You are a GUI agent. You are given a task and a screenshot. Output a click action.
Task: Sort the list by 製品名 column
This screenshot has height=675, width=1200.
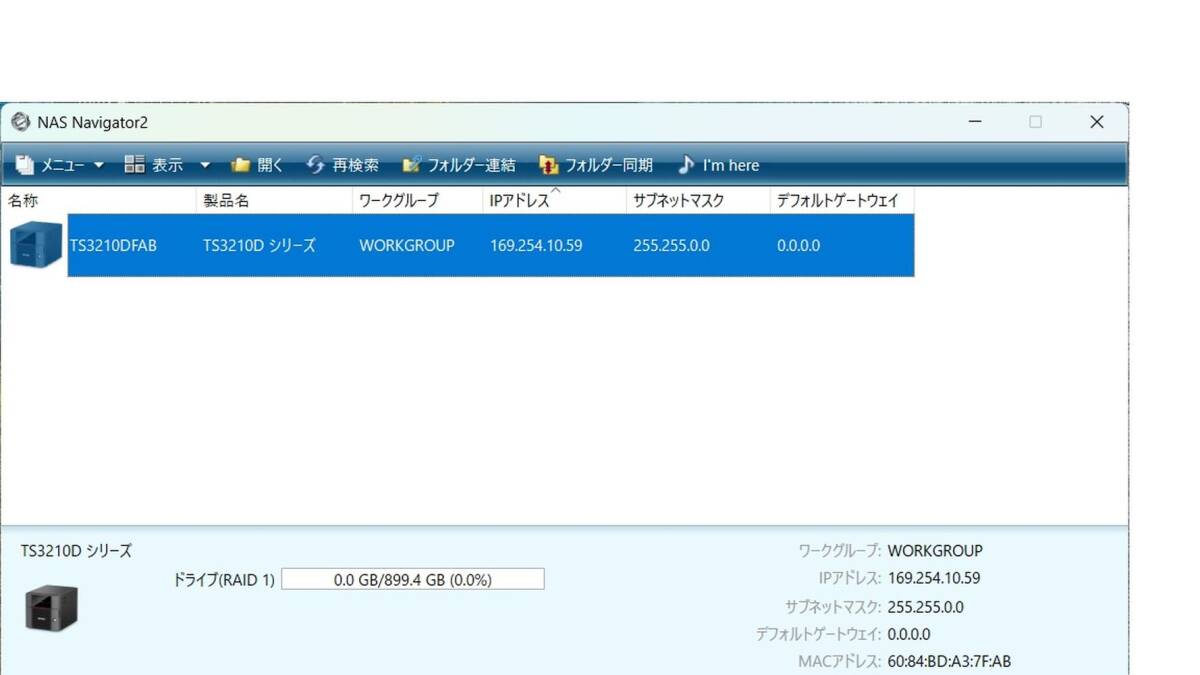tap(276, 201)
